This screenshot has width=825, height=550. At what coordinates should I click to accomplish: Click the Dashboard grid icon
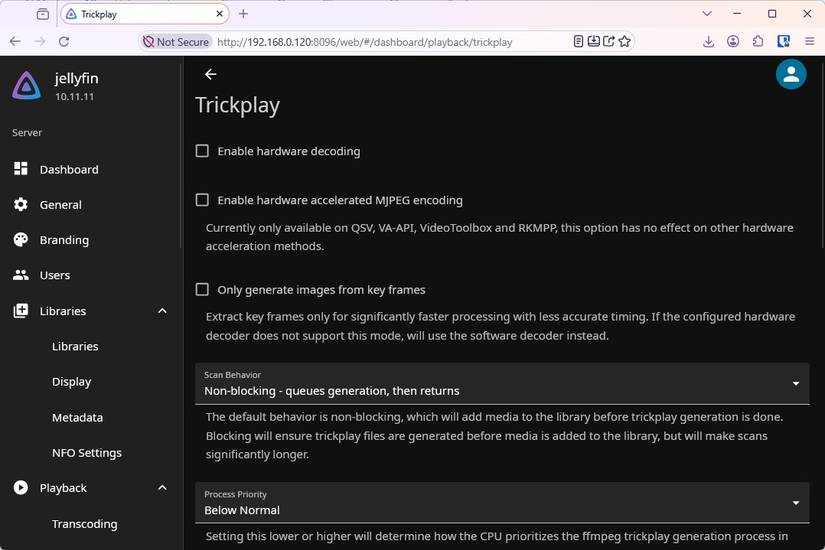pos(21,169)
